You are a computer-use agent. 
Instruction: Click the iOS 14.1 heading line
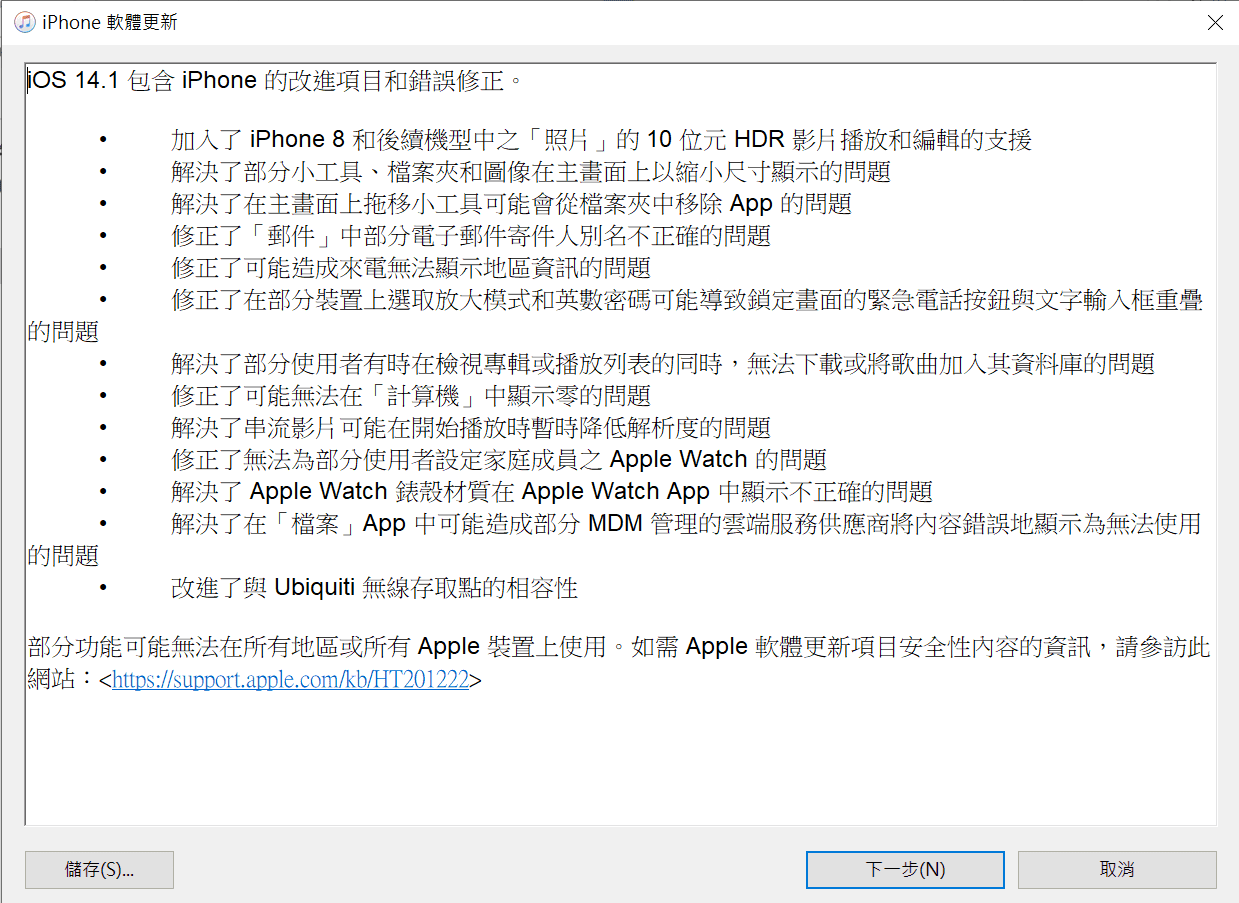tap(275, 81)
